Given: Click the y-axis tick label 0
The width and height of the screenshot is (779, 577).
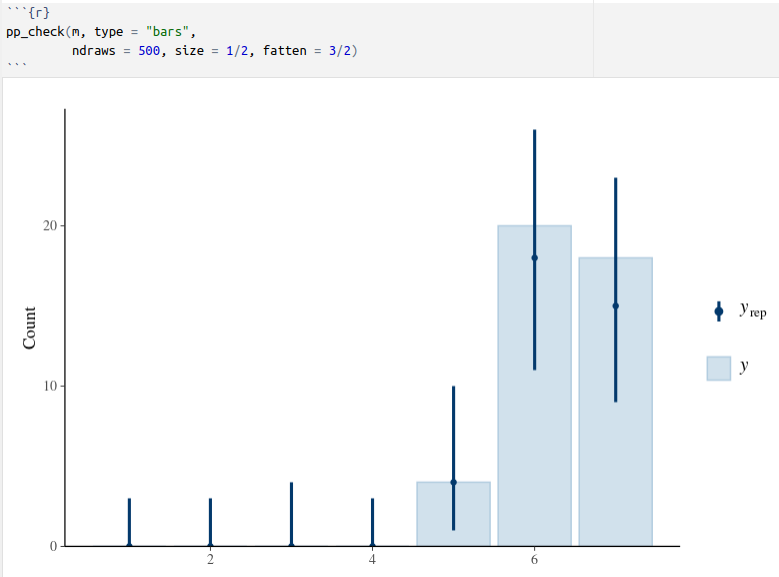Looking at the screenshot, I should click(x=54, y=546).
